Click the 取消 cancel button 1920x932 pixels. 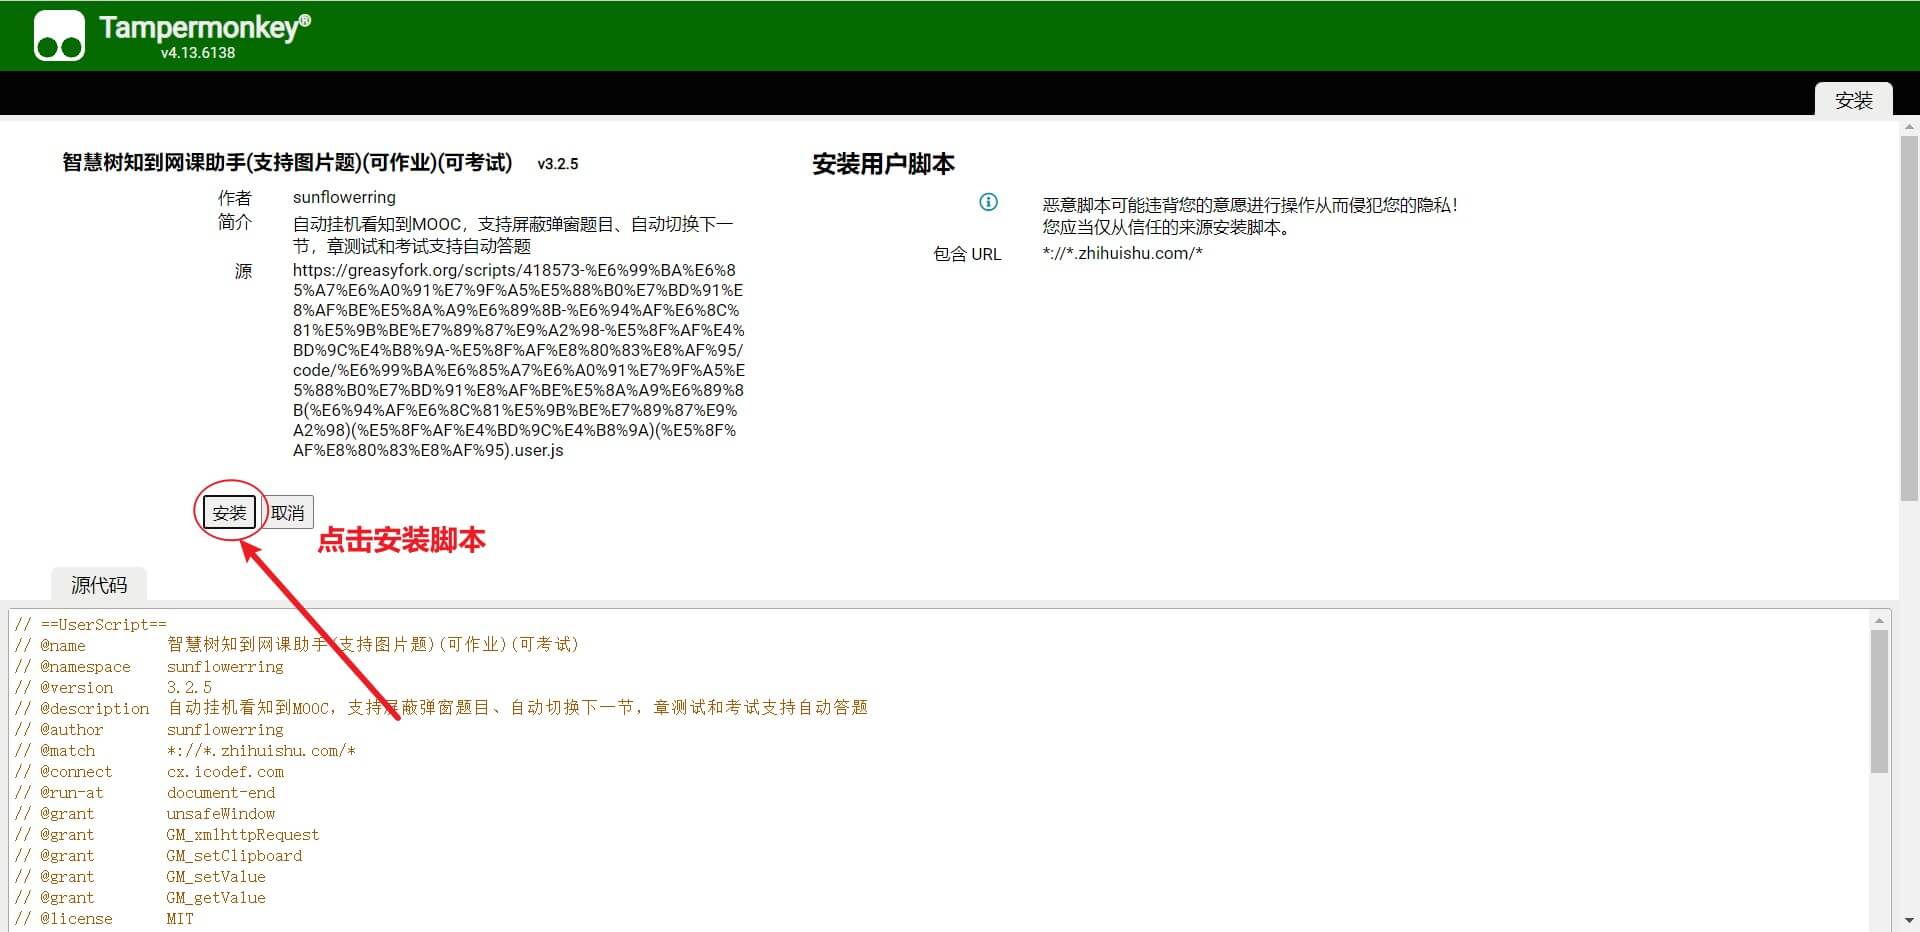point(288,513)
